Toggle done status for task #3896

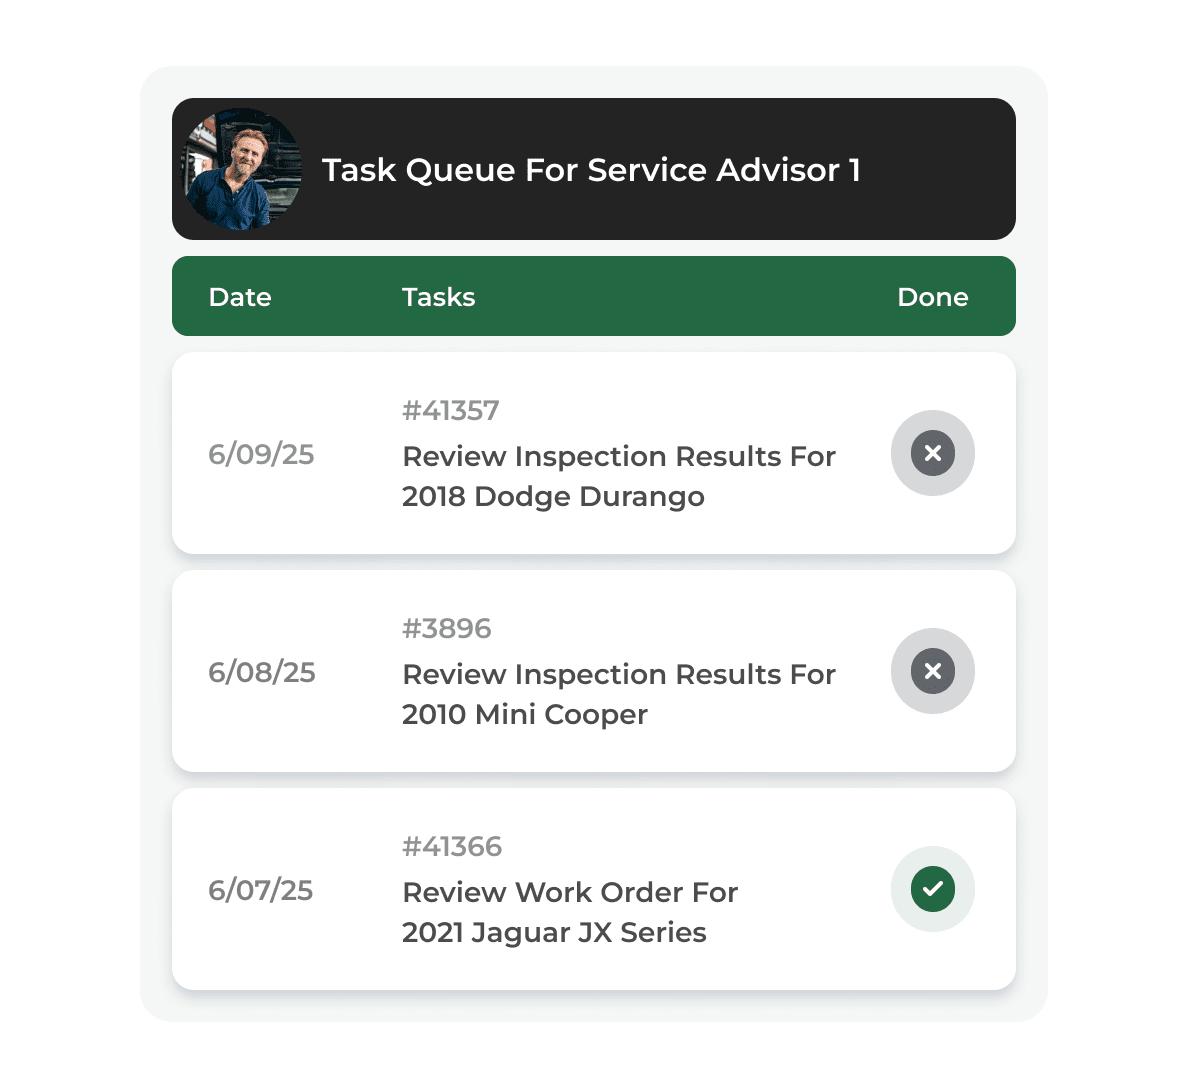click(x=932, y=671)
